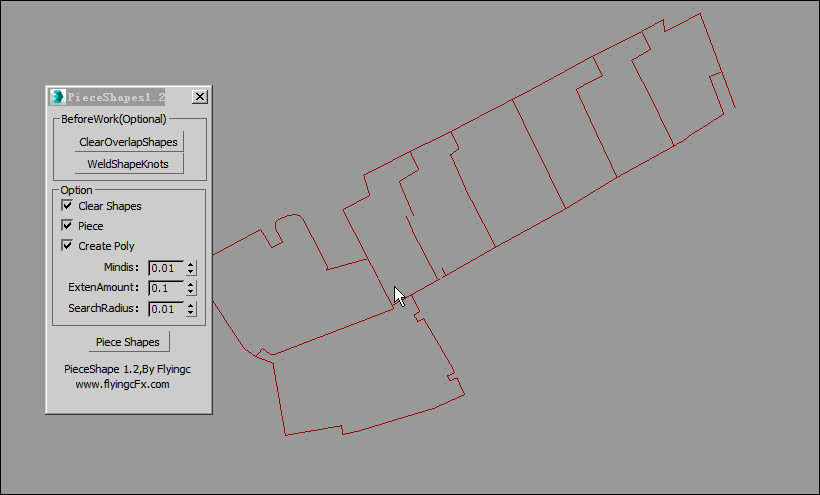Increase Mindis with the up spinner arrow
The width and height of the screenshot is (820, 495).
[x=191, y=264]
